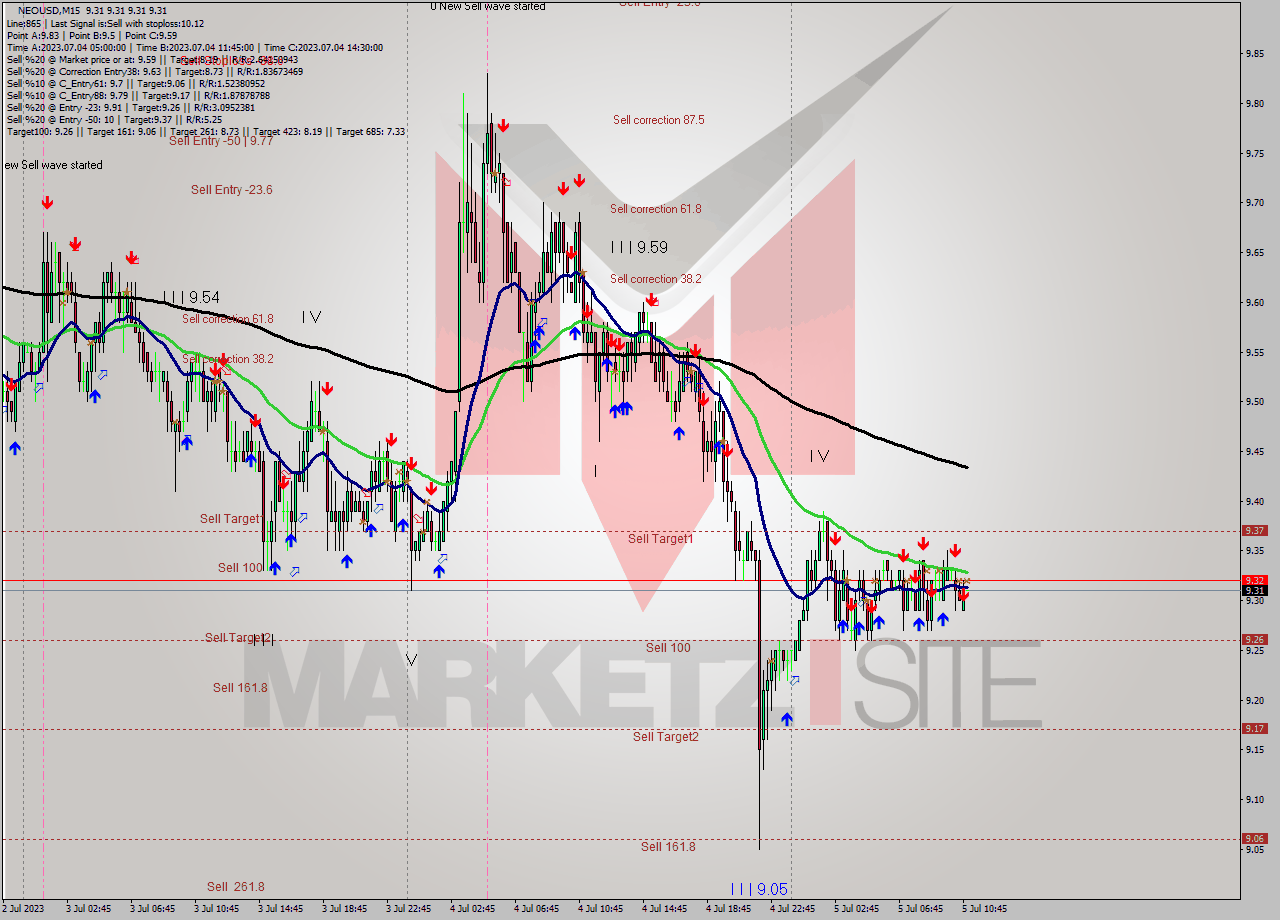Select the 'I I I 9.59' wave label
Screen dimensions: 1280x920
pos(639,247)
